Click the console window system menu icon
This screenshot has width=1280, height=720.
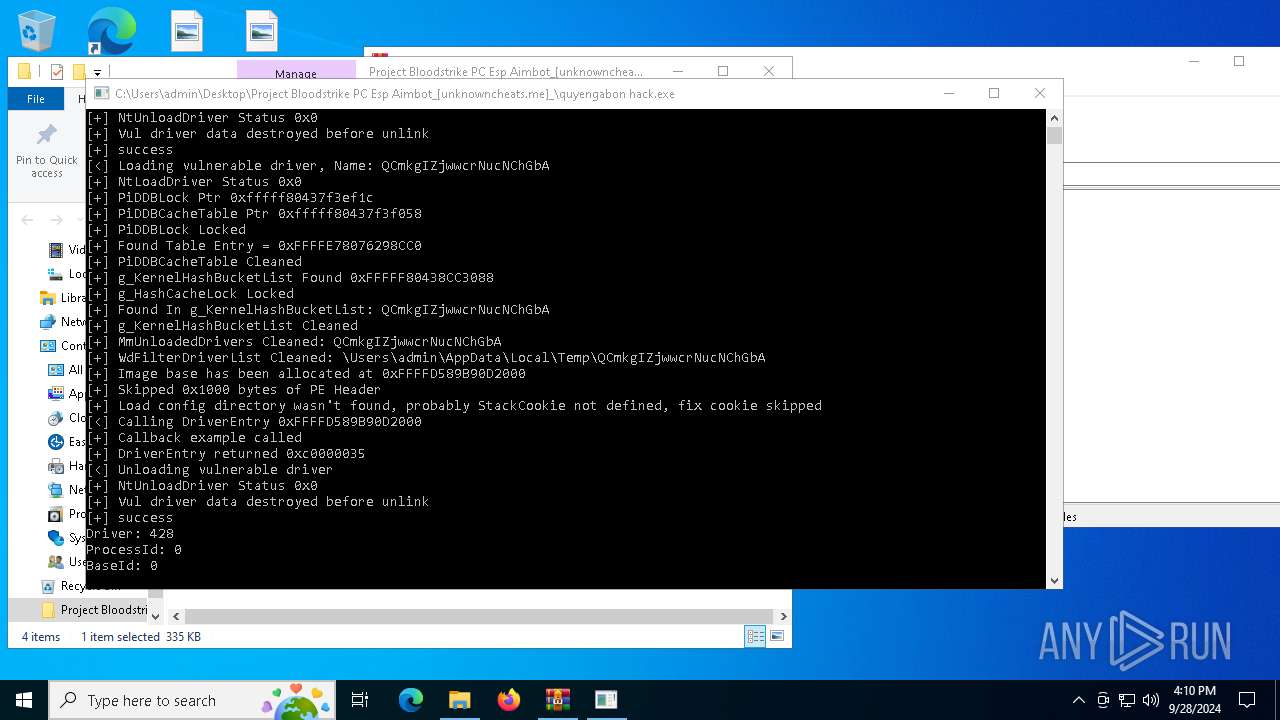[102, 93]
